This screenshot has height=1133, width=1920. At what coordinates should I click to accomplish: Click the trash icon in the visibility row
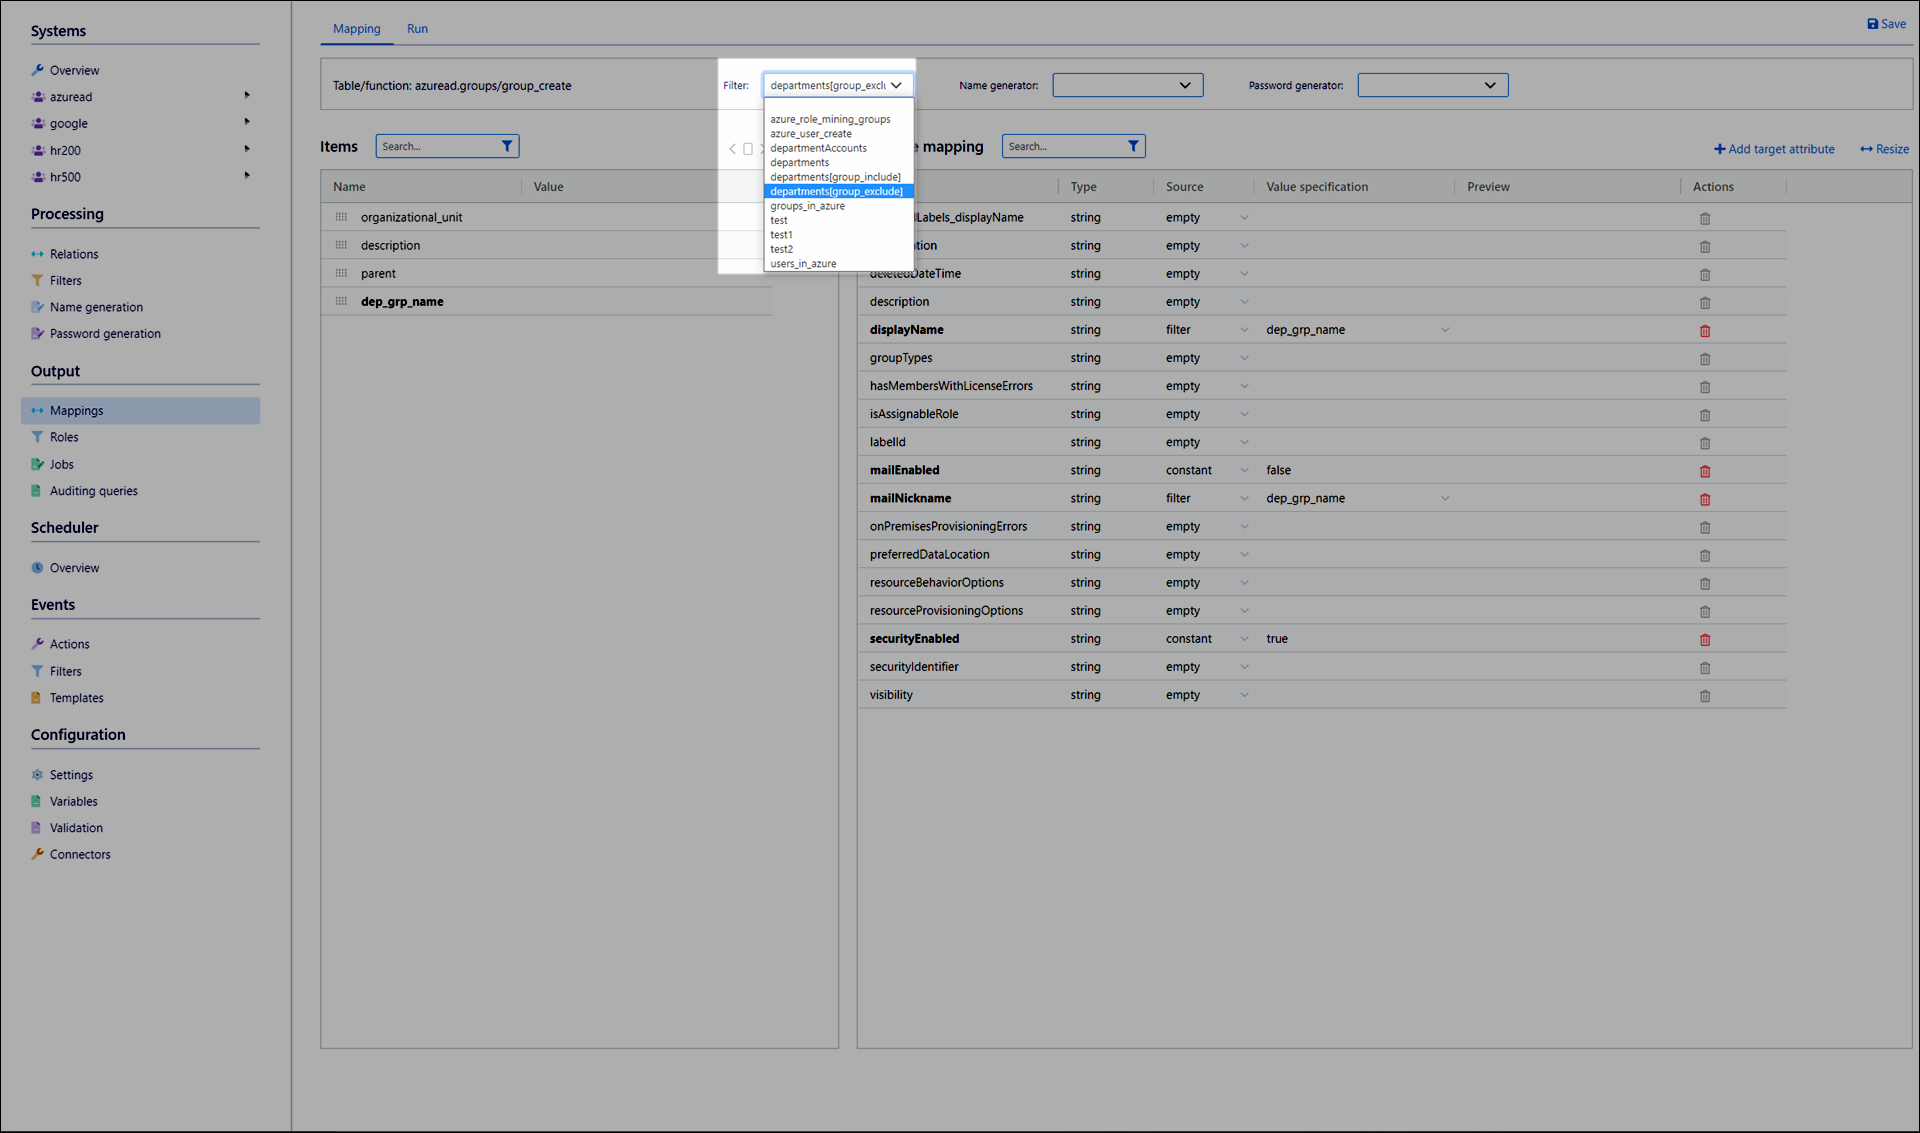coord(1705,696)
